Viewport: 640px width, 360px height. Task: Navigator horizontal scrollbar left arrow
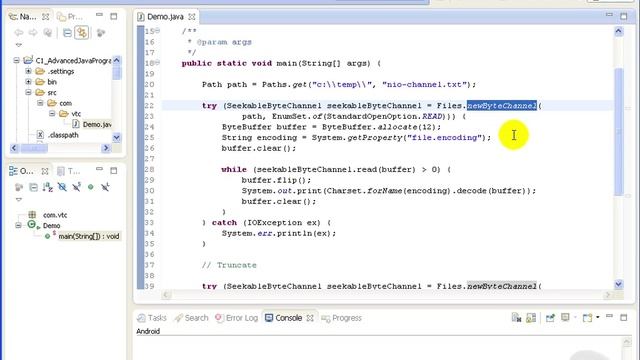pyautogui.click(x=14, y=148)
